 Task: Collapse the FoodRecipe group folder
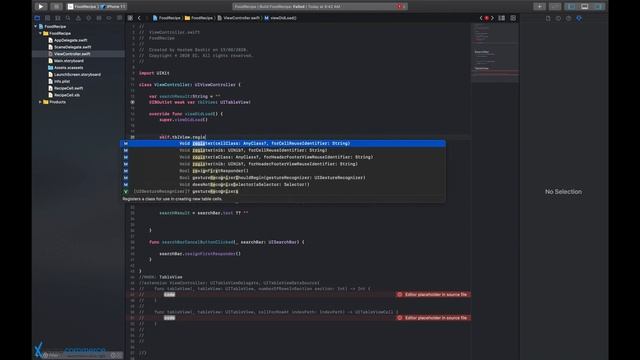click(40, 33)
